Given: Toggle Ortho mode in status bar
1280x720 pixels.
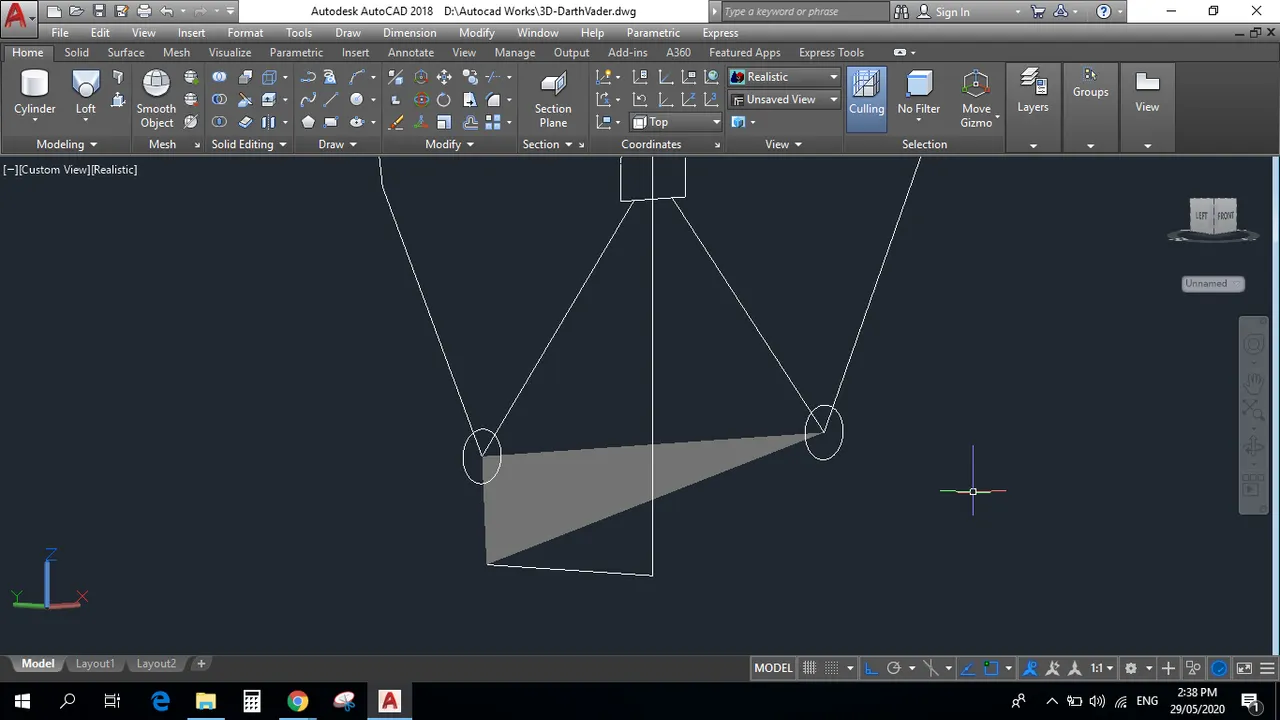Looking at the screenshot, I should click(x=870, y=668).
